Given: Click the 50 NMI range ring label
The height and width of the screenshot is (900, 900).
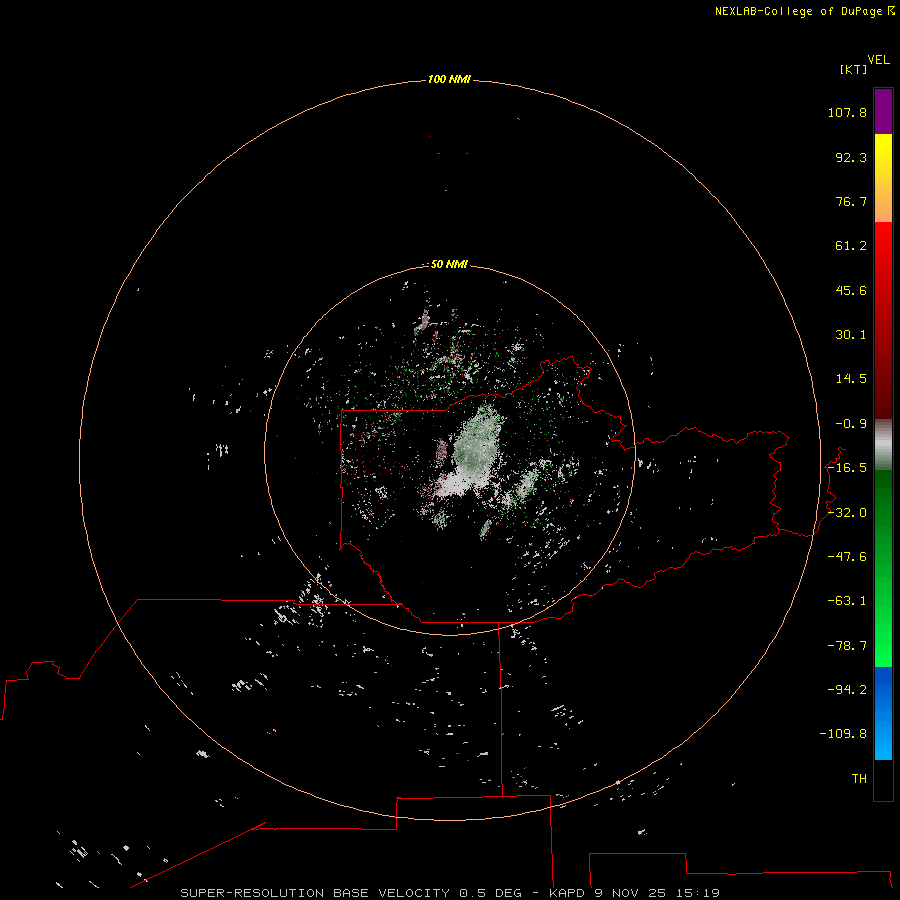Looking at the screenshot, I should click(449, 264).
